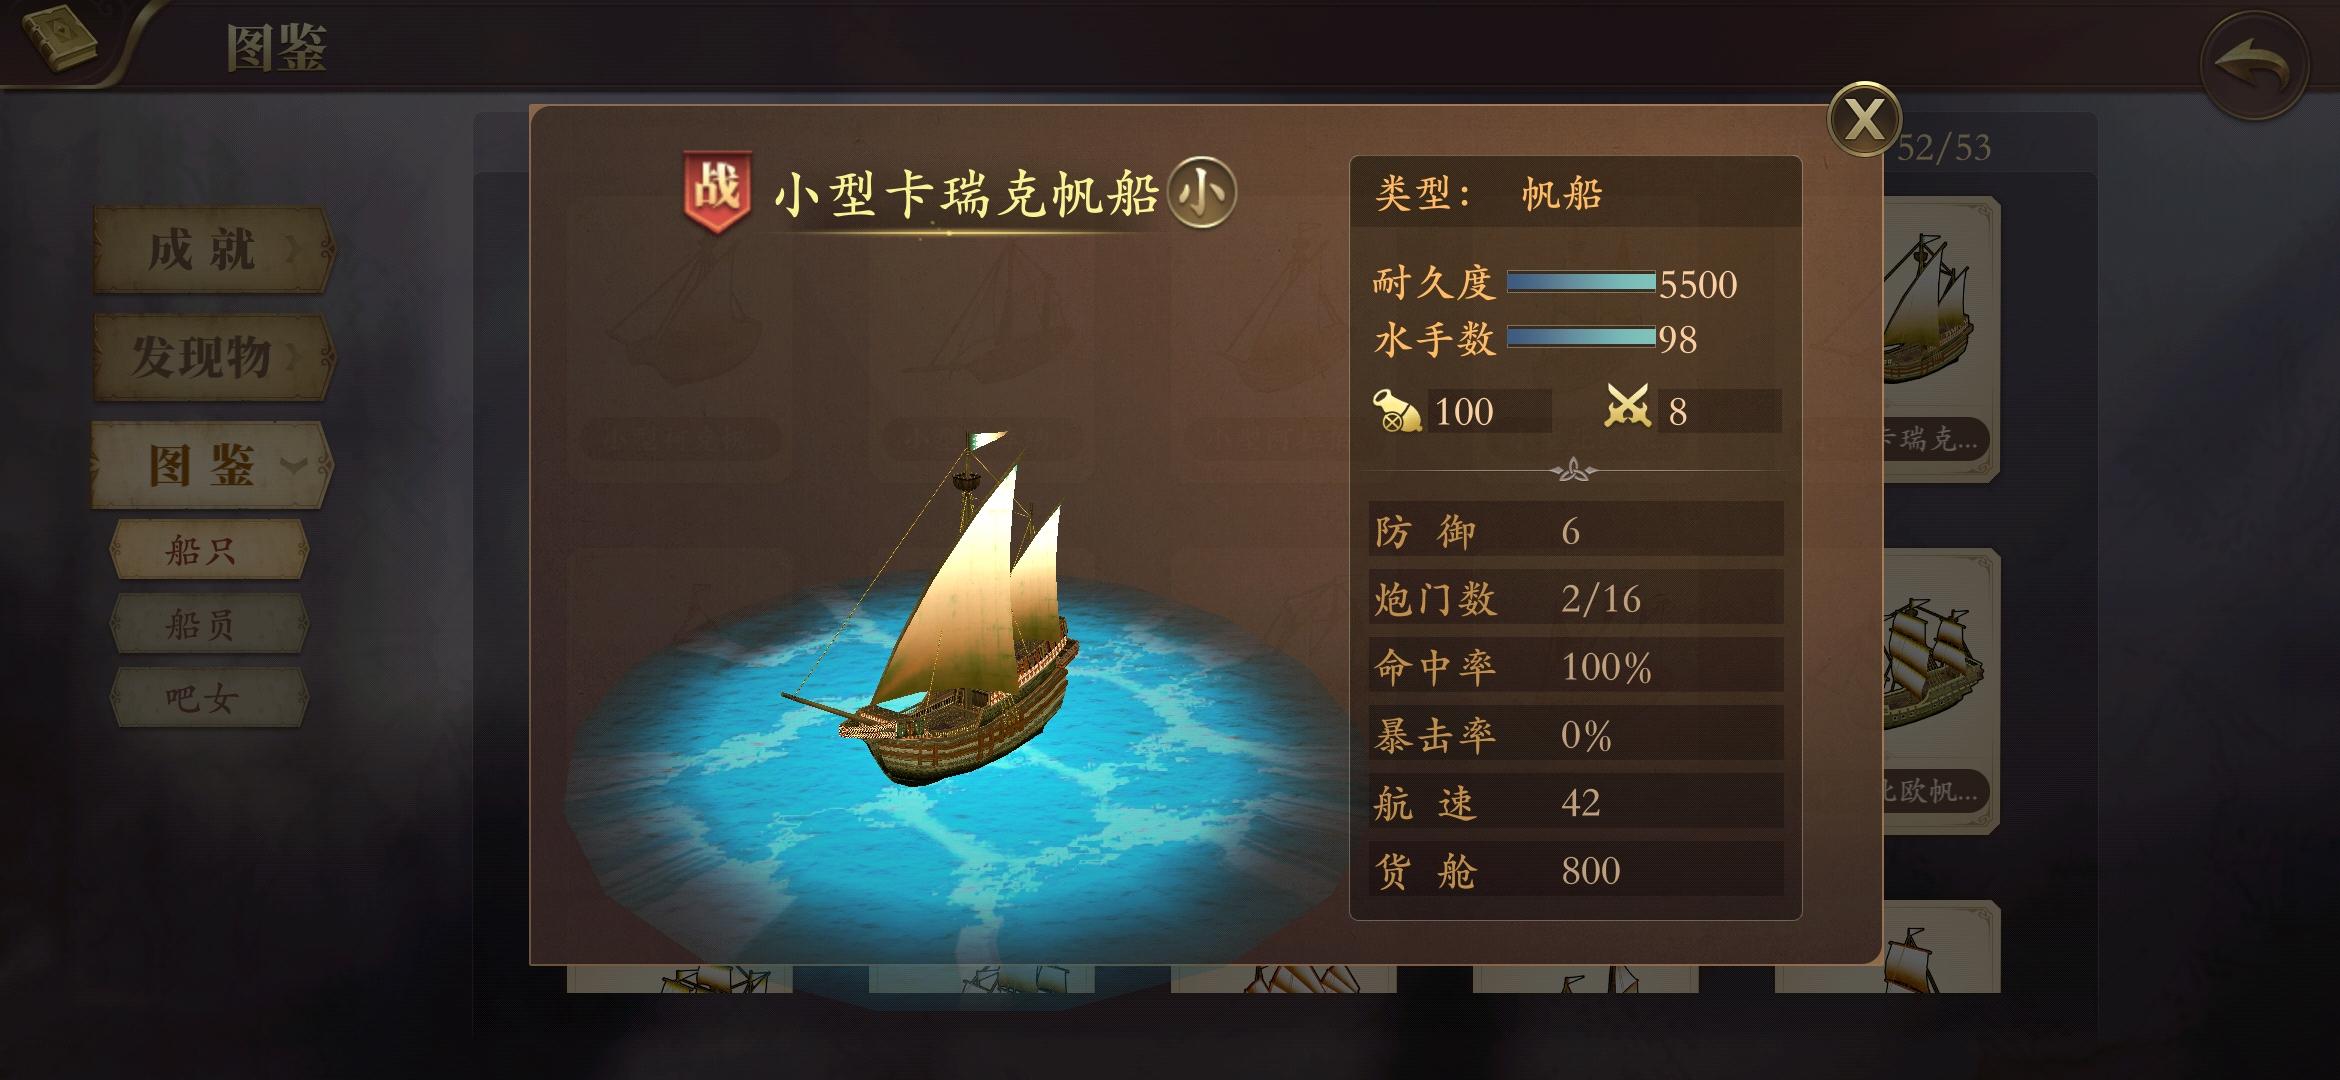
Task: Expand the 成就 achievements menu
Action: tap(214, 250)
